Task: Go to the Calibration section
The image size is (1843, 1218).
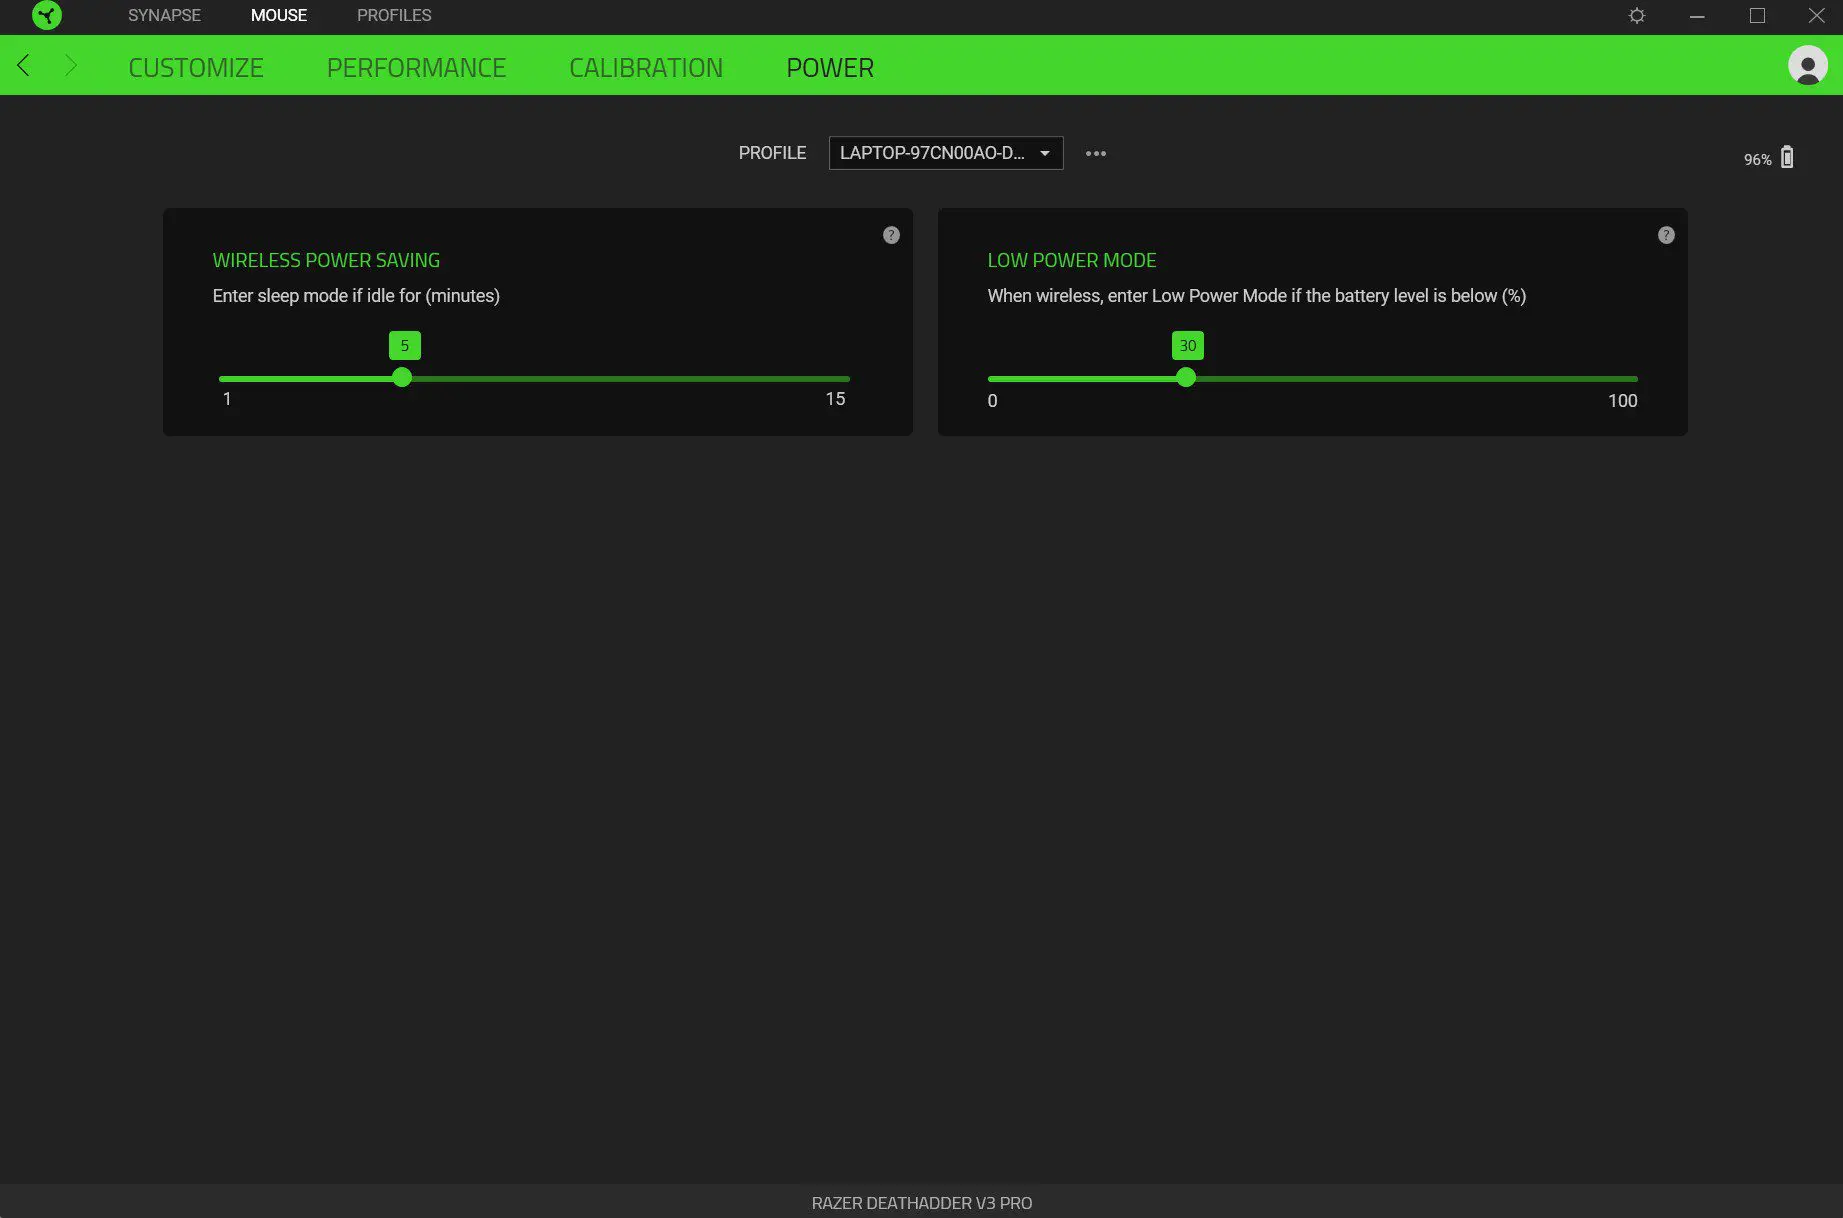Action: point(646,67)
